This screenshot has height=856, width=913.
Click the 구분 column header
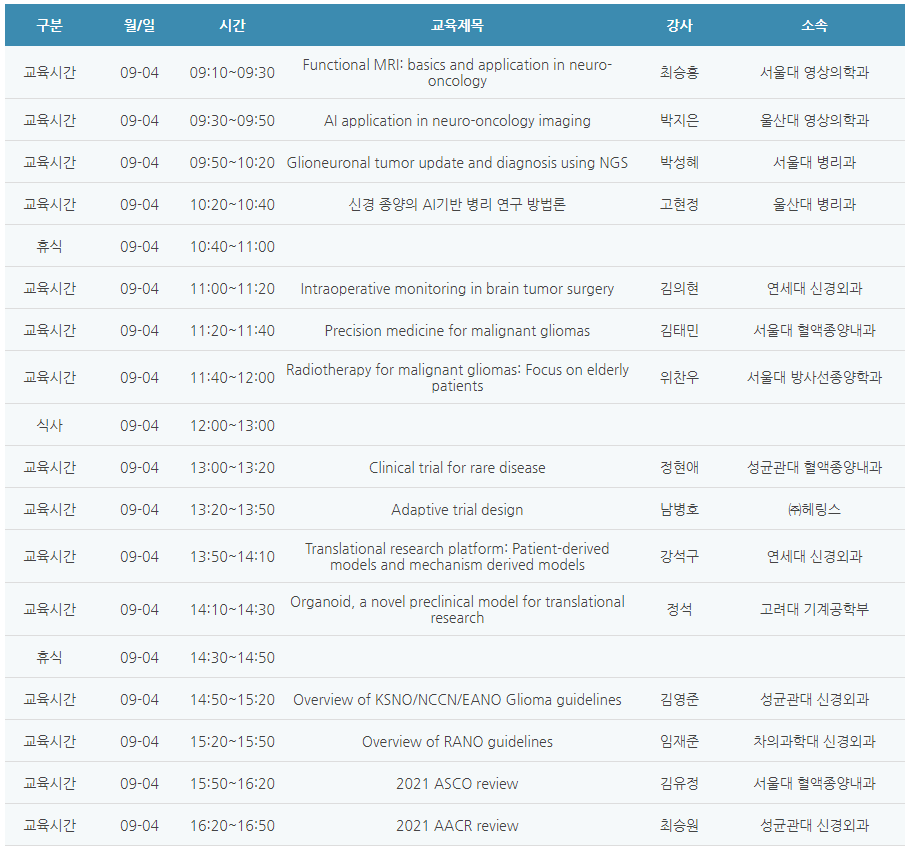49,25
